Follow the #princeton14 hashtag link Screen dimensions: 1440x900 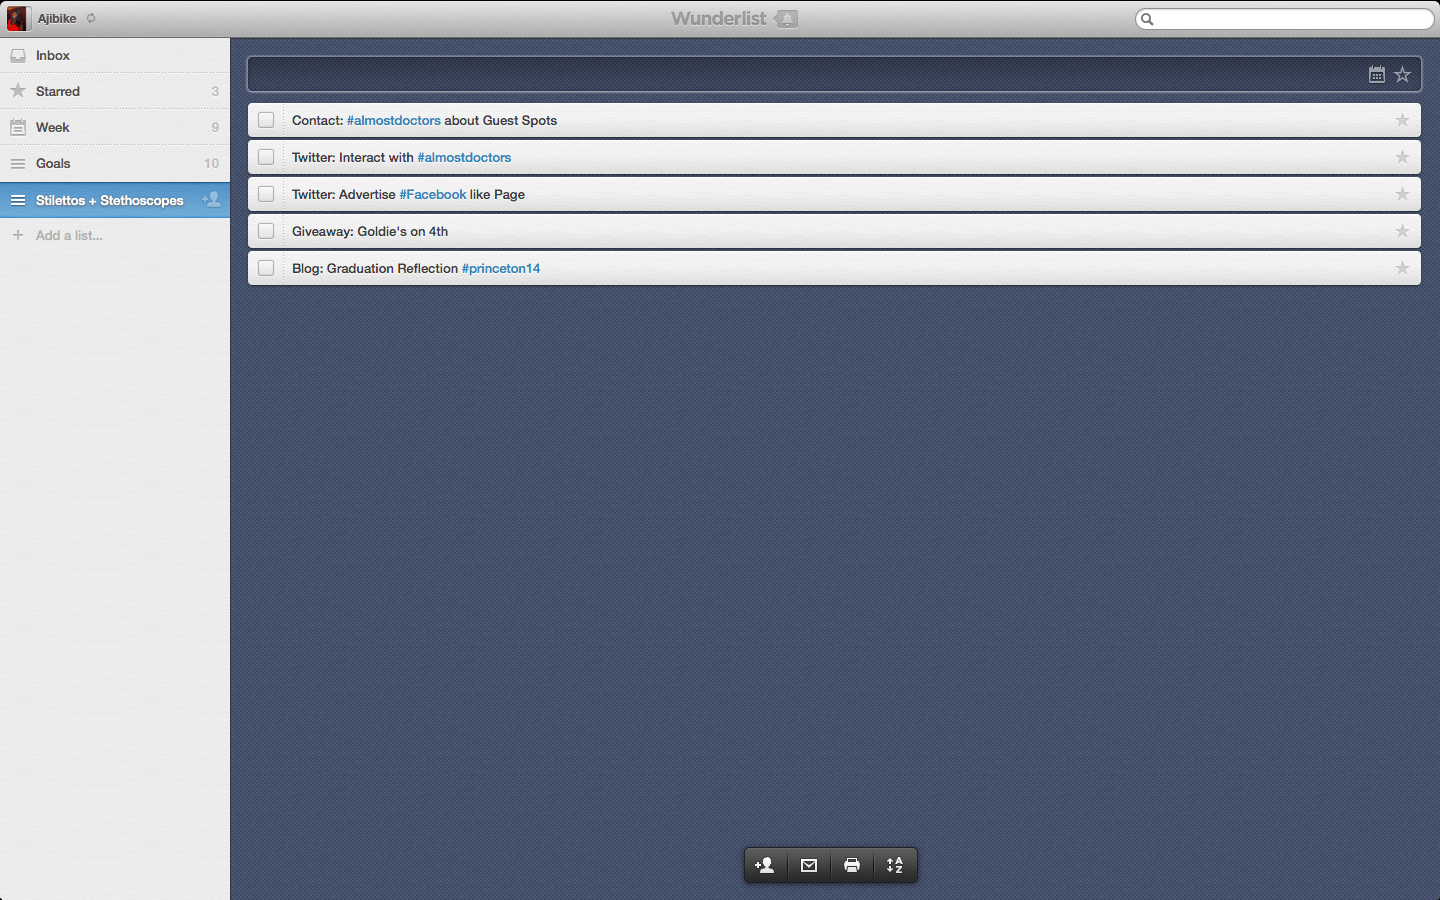501,268
